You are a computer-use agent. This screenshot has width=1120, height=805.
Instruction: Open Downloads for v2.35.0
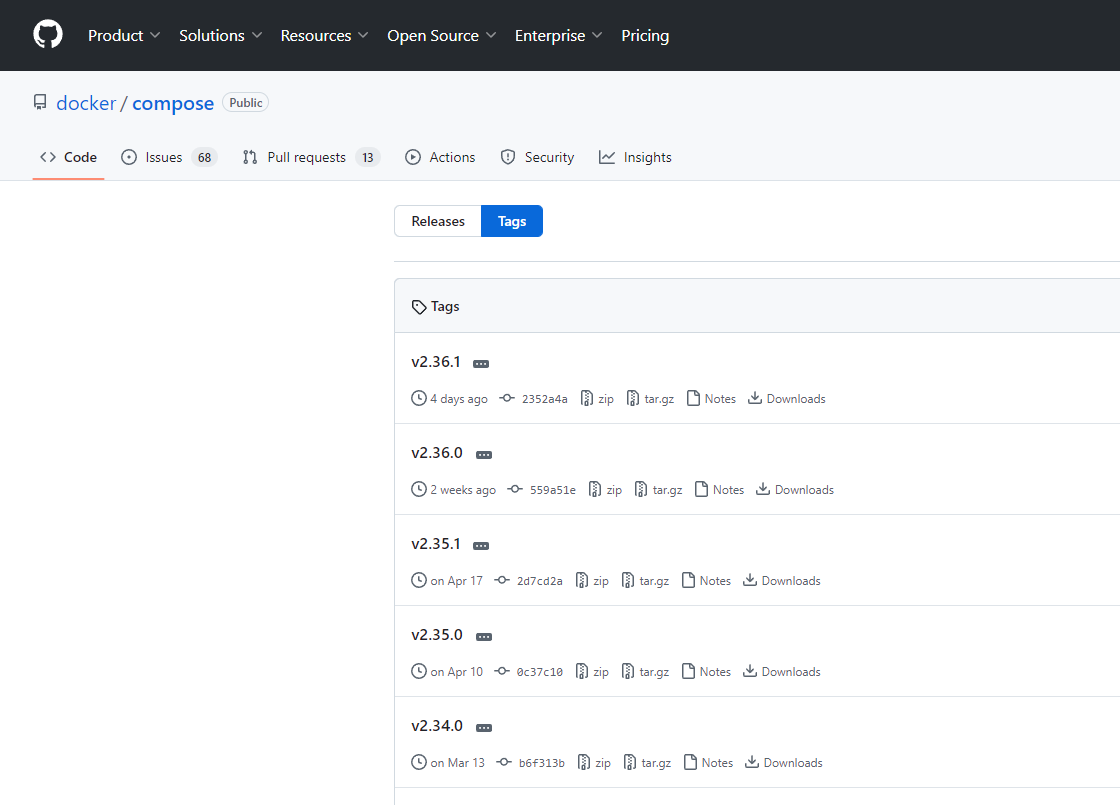point(781,671)
